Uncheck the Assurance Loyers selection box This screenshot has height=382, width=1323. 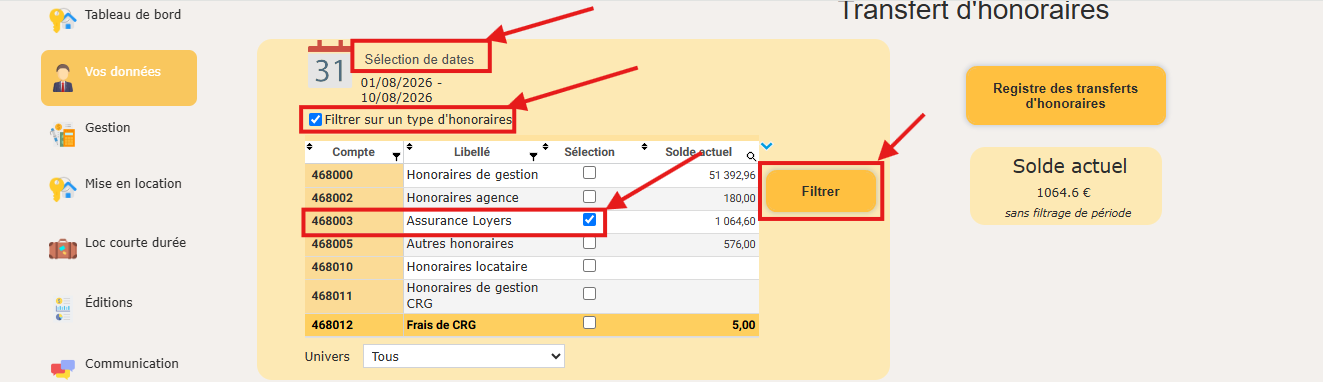pyautogui.click(x=589, y=220)
